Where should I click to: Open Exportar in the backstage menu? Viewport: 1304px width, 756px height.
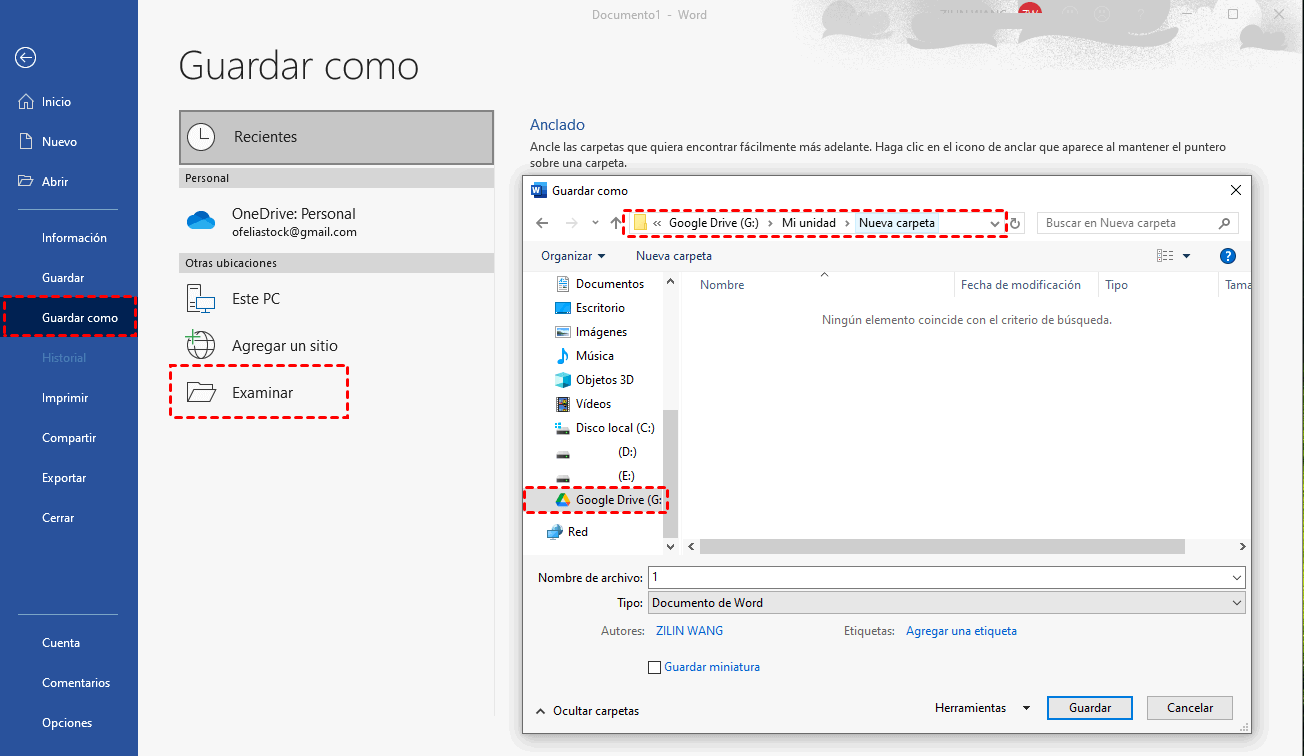pos(64,478)
